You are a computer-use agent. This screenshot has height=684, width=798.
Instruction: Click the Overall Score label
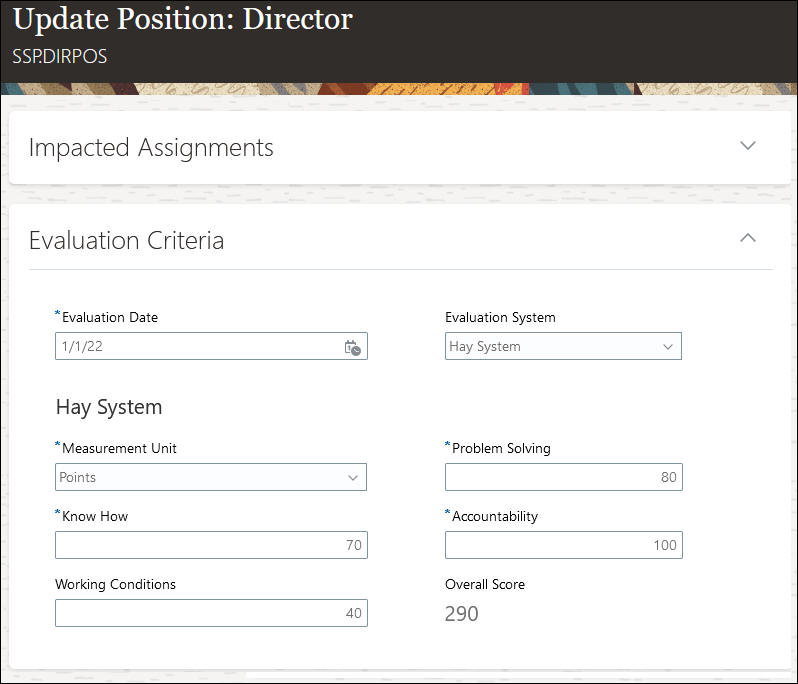[485, 584]
